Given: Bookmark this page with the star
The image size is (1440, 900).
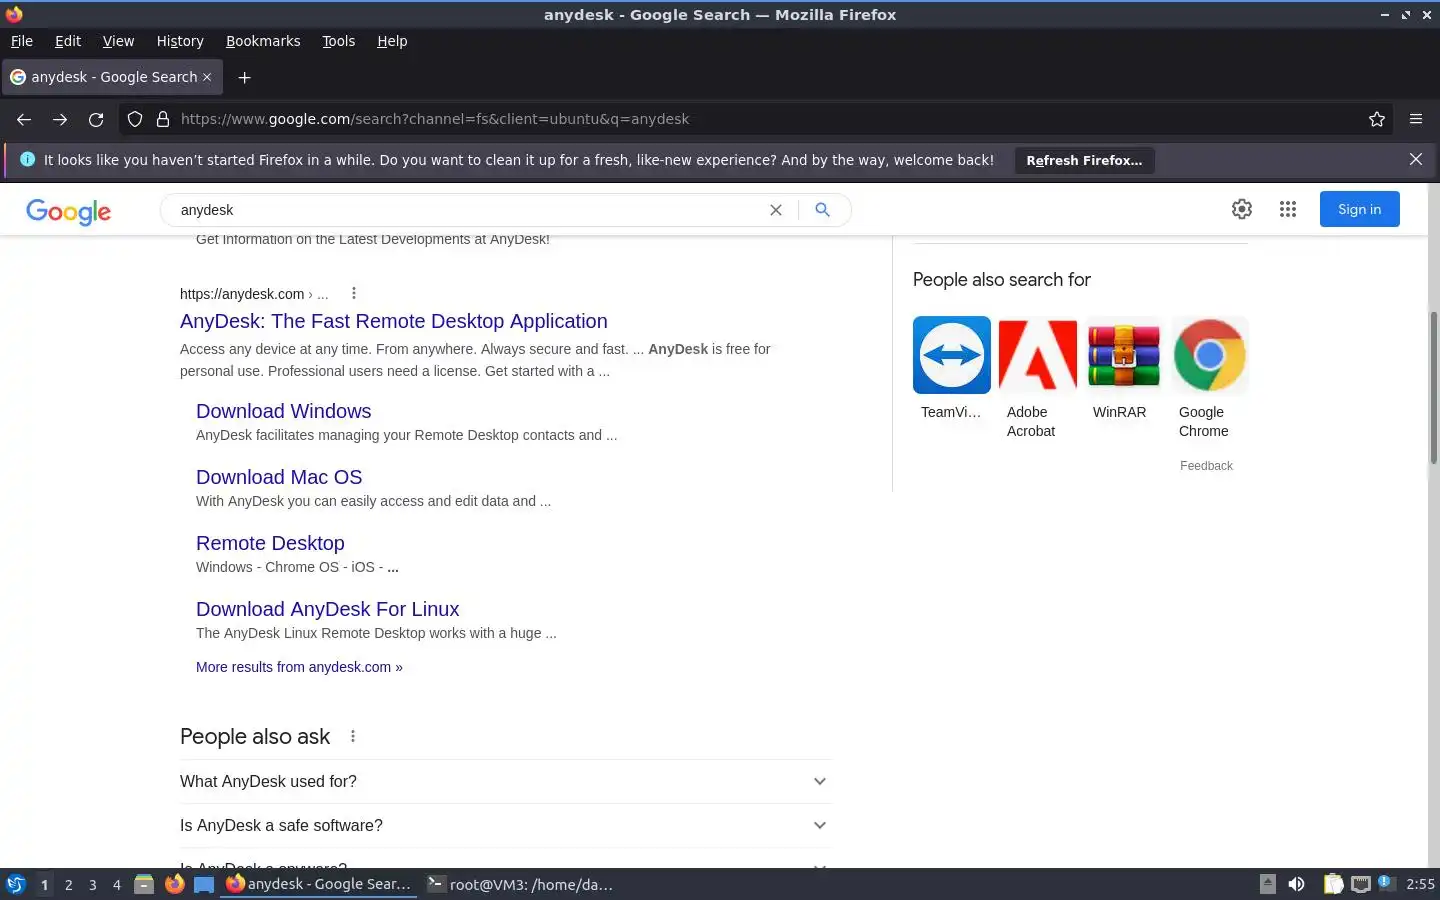Looking at the screenshot, I should click(1377, 119).
